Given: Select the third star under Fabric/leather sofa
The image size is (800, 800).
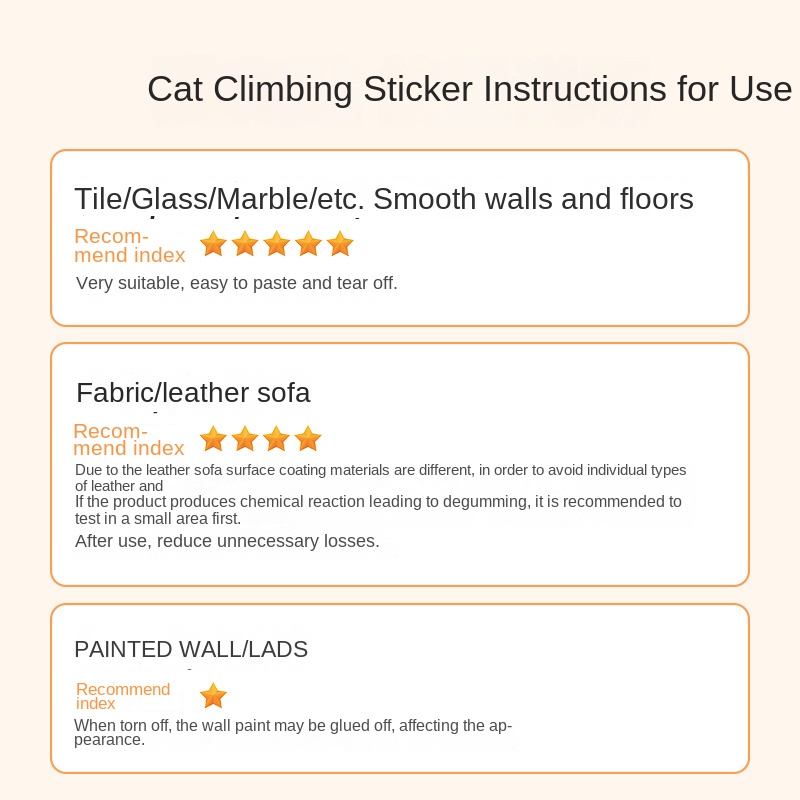Looking at the screenshot, I should pos(277,439).
